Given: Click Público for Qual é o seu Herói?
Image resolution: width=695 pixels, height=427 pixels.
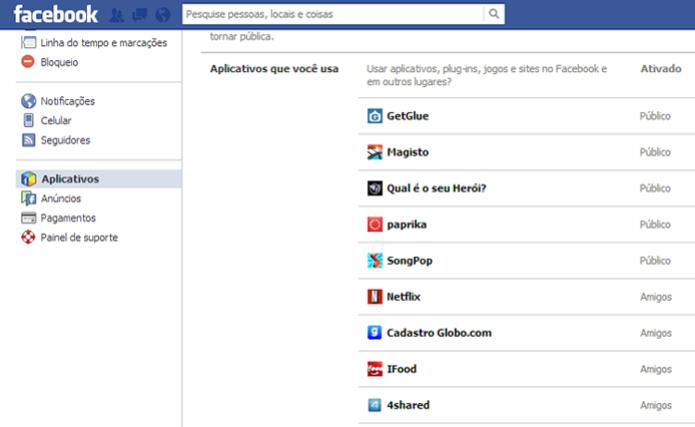Looking at the screenshot, I should (655, 188).
